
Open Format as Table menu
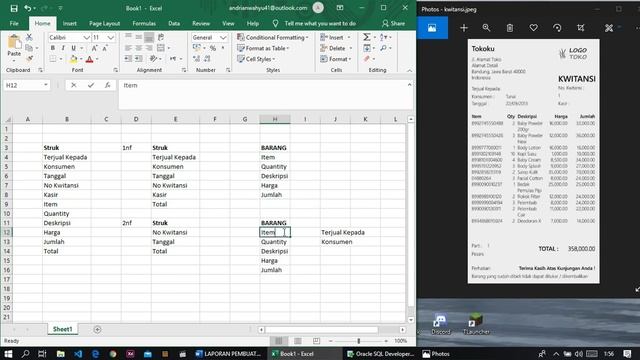pyautogui.click(x=263, y=48)
